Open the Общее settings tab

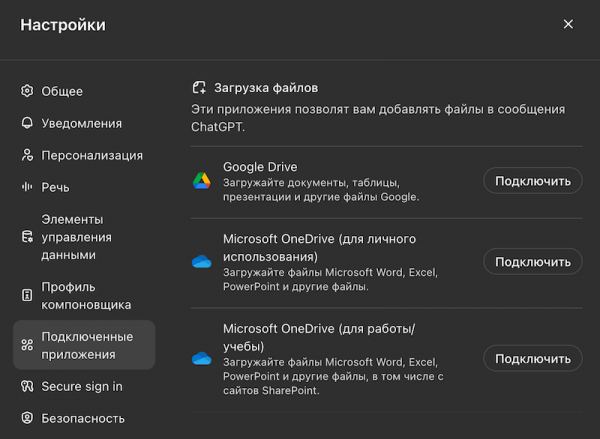point(84,91)
